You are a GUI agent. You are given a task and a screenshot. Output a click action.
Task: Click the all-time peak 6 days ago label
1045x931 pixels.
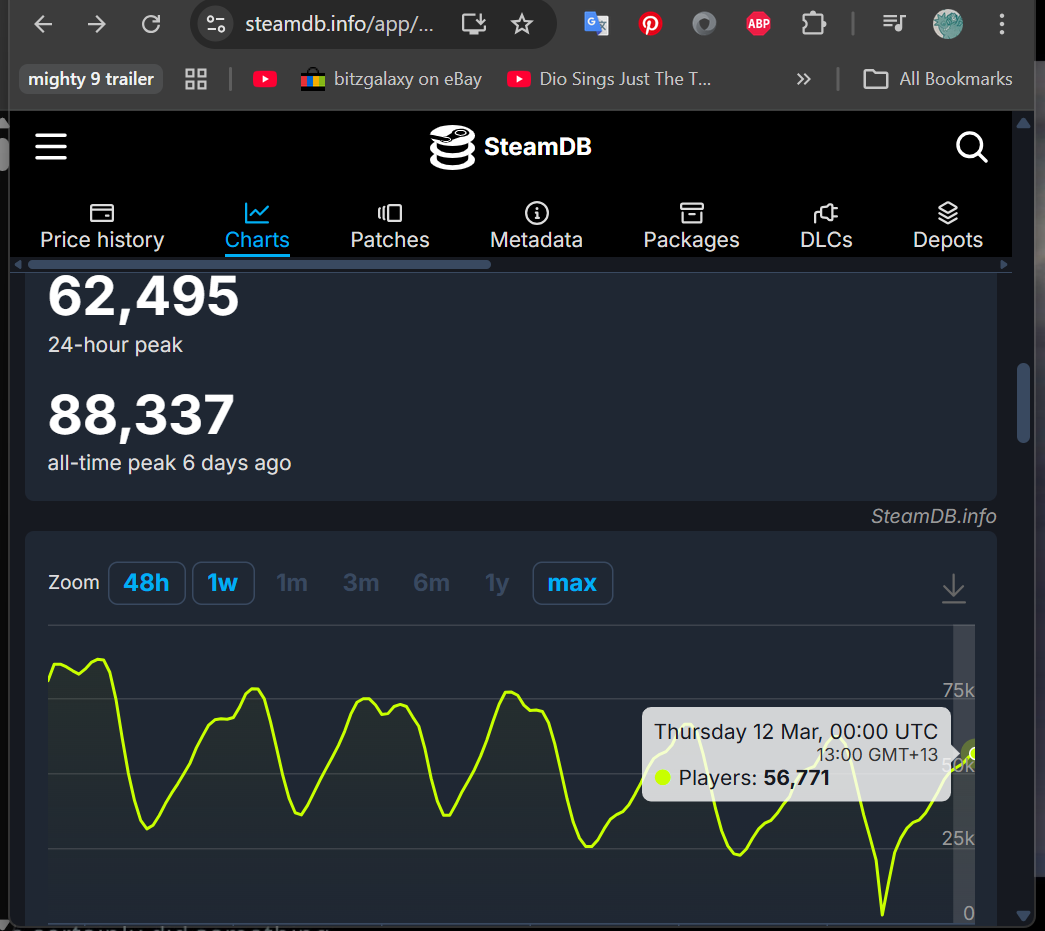(169, 463)
